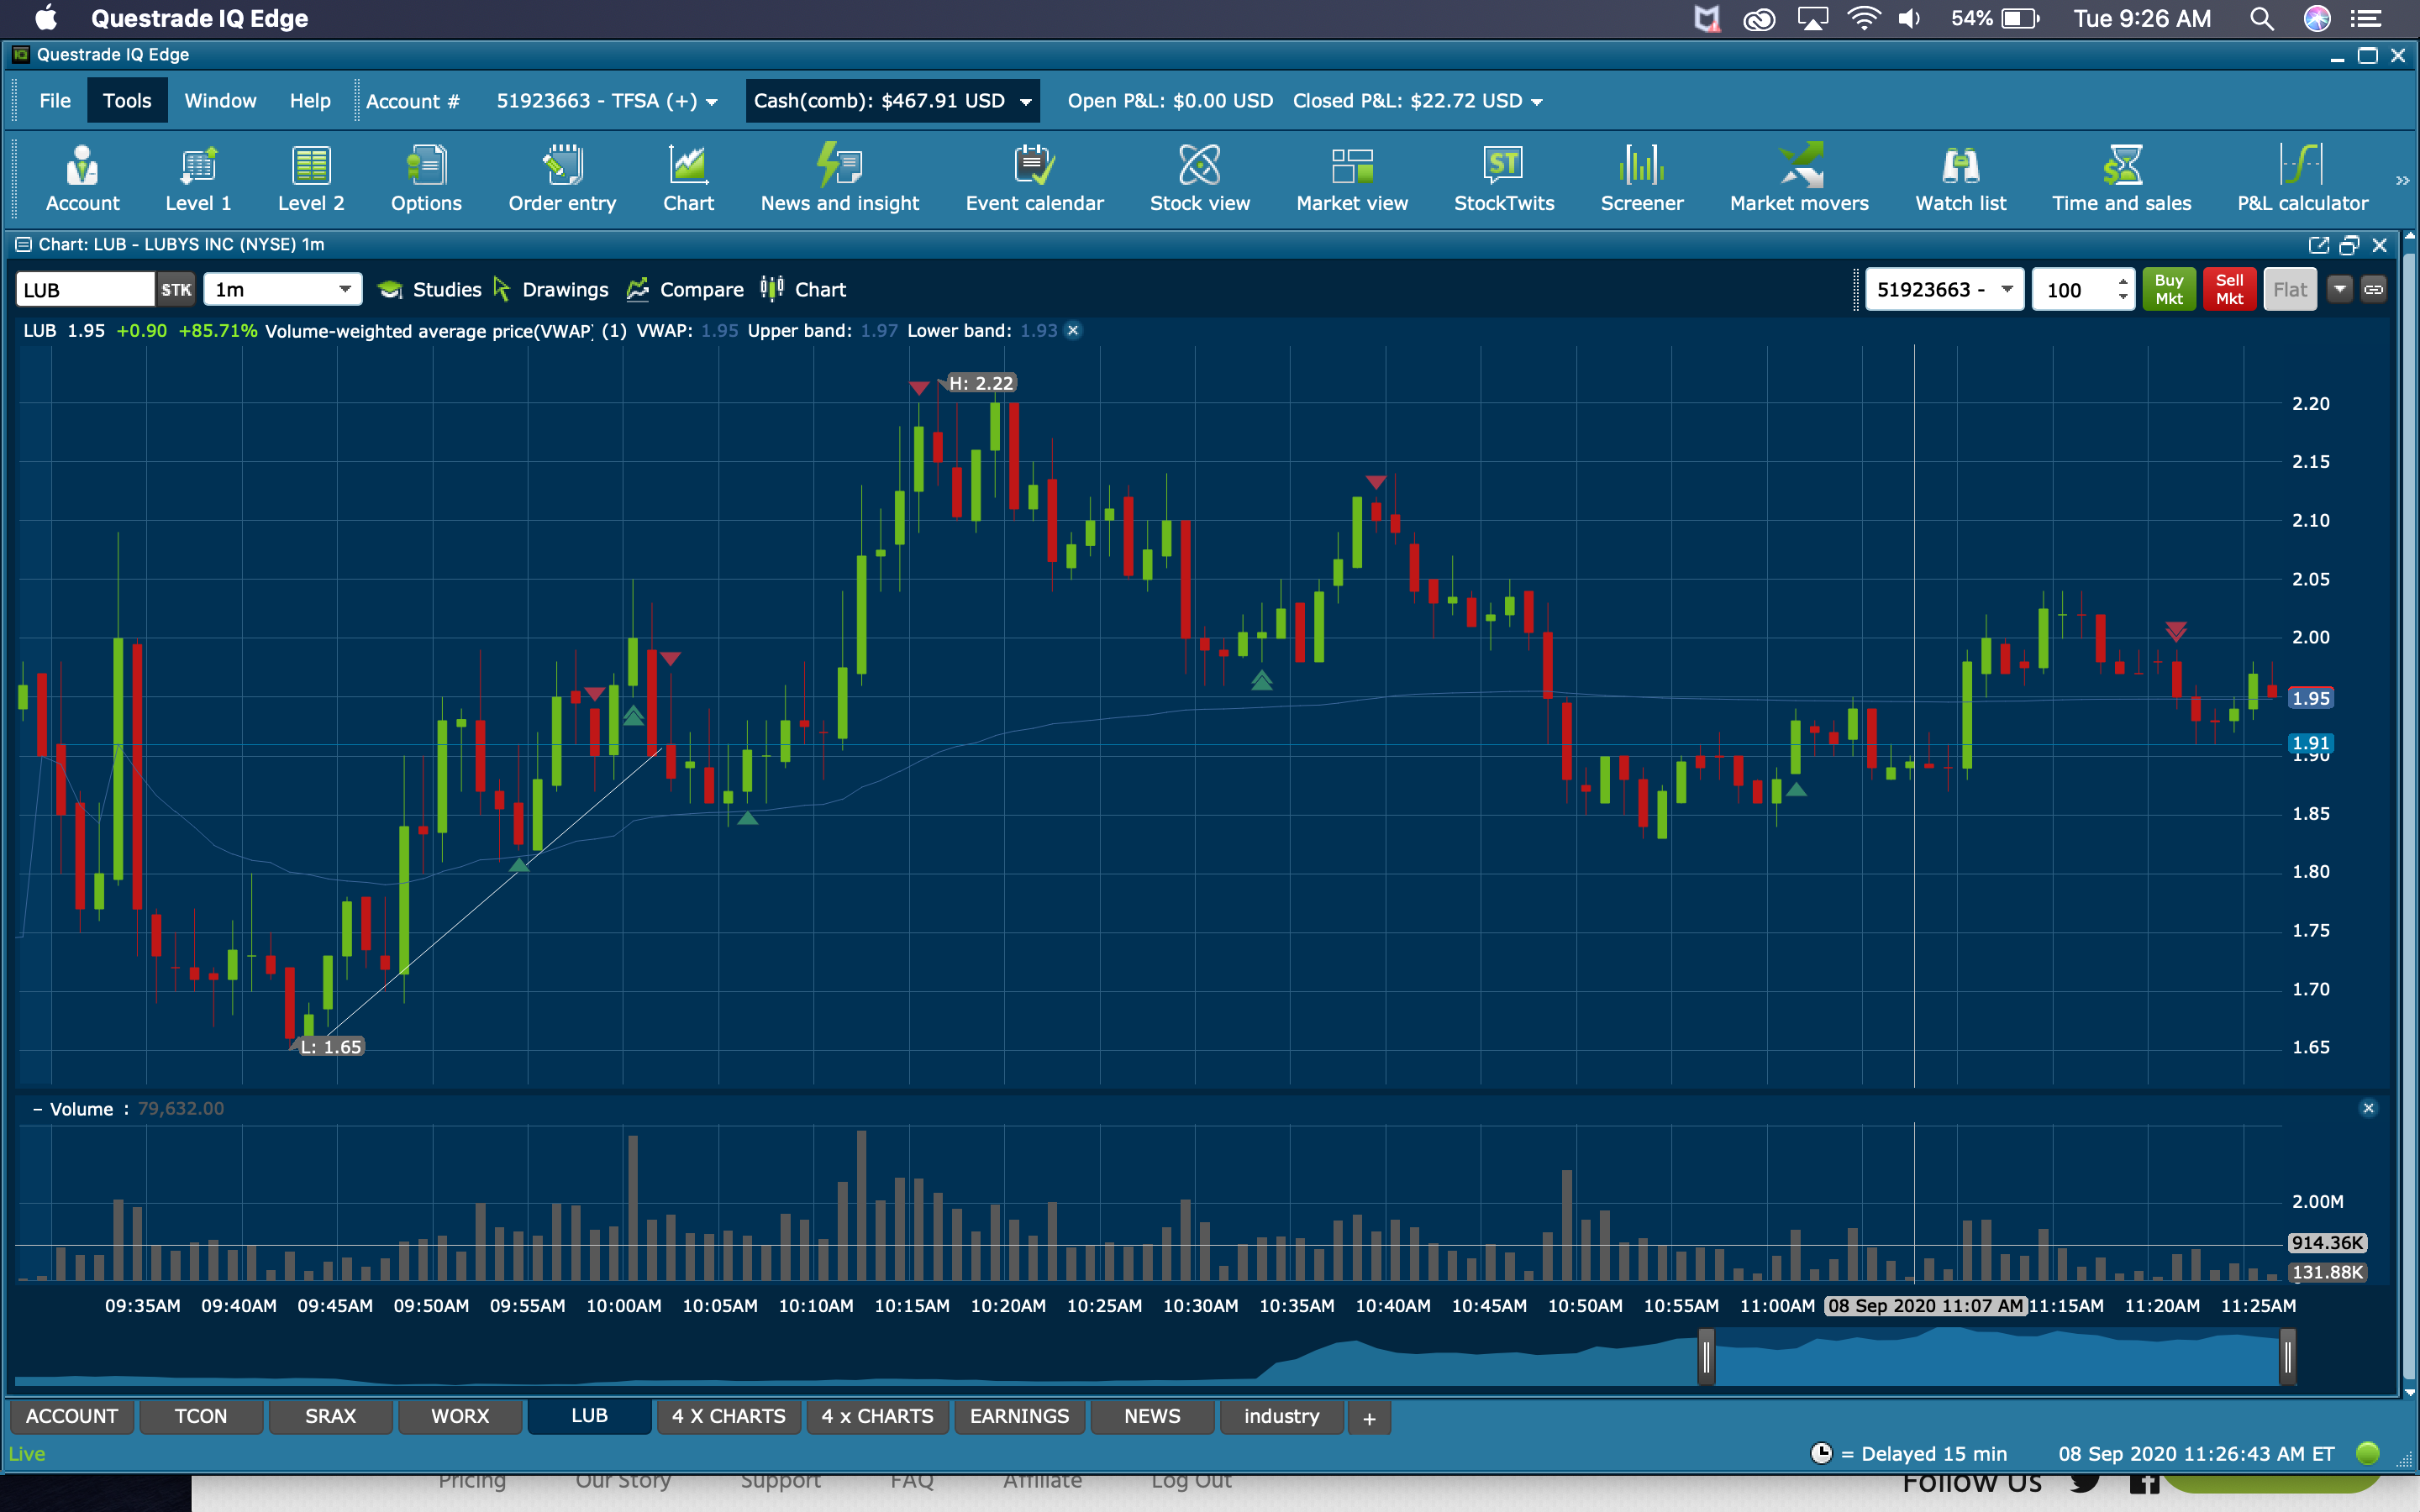Open the Event calendar icon
Image resolution: width=2420 pixels, height=1512 pixels.
pyautogui.click(x=1034, y=178)
